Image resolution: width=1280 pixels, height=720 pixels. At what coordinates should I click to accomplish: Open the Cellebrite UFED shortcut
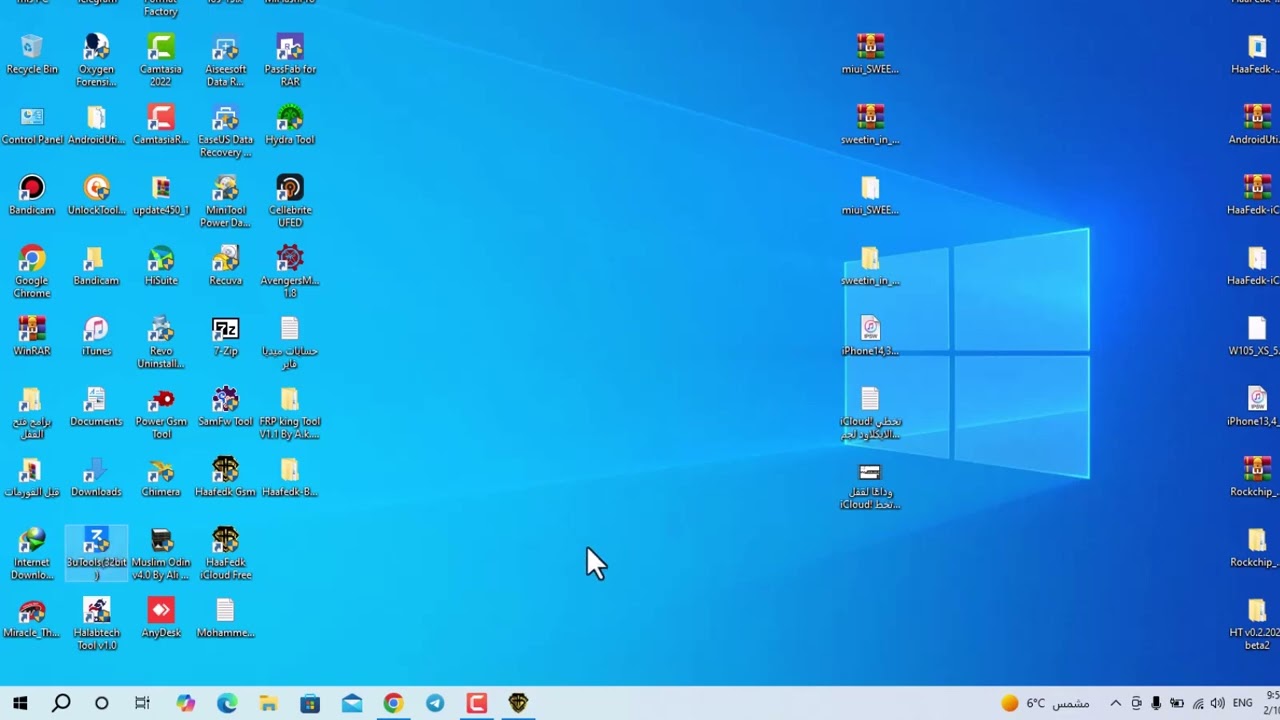point(290,201)
